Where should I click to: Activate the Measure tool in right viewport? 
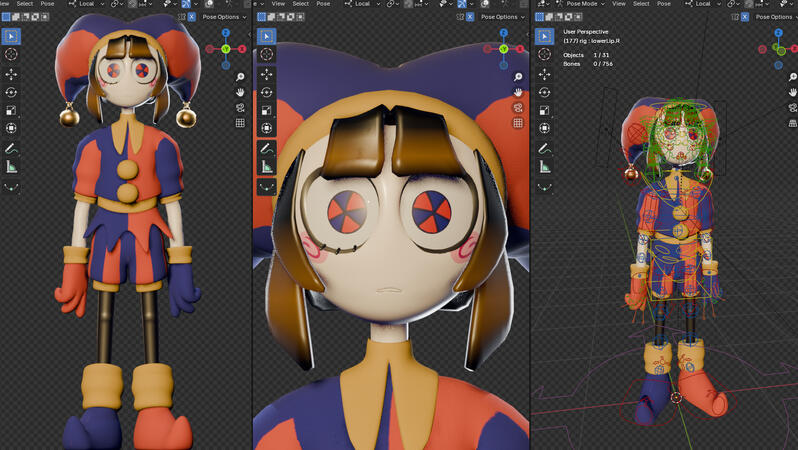click(x=544, y=166)
